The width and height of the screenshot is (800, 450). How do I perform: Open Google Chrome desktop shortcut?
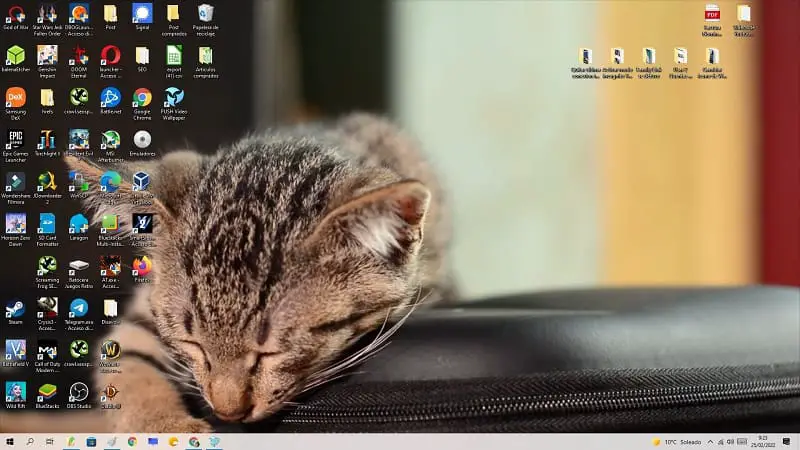click(x=142, y=104)
